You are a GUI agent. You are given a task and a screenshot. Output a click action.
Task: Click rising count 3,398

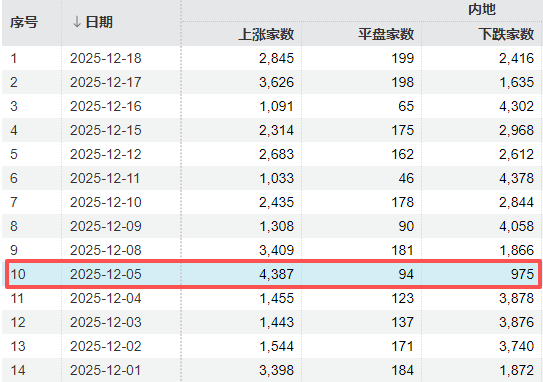(276, 370)
